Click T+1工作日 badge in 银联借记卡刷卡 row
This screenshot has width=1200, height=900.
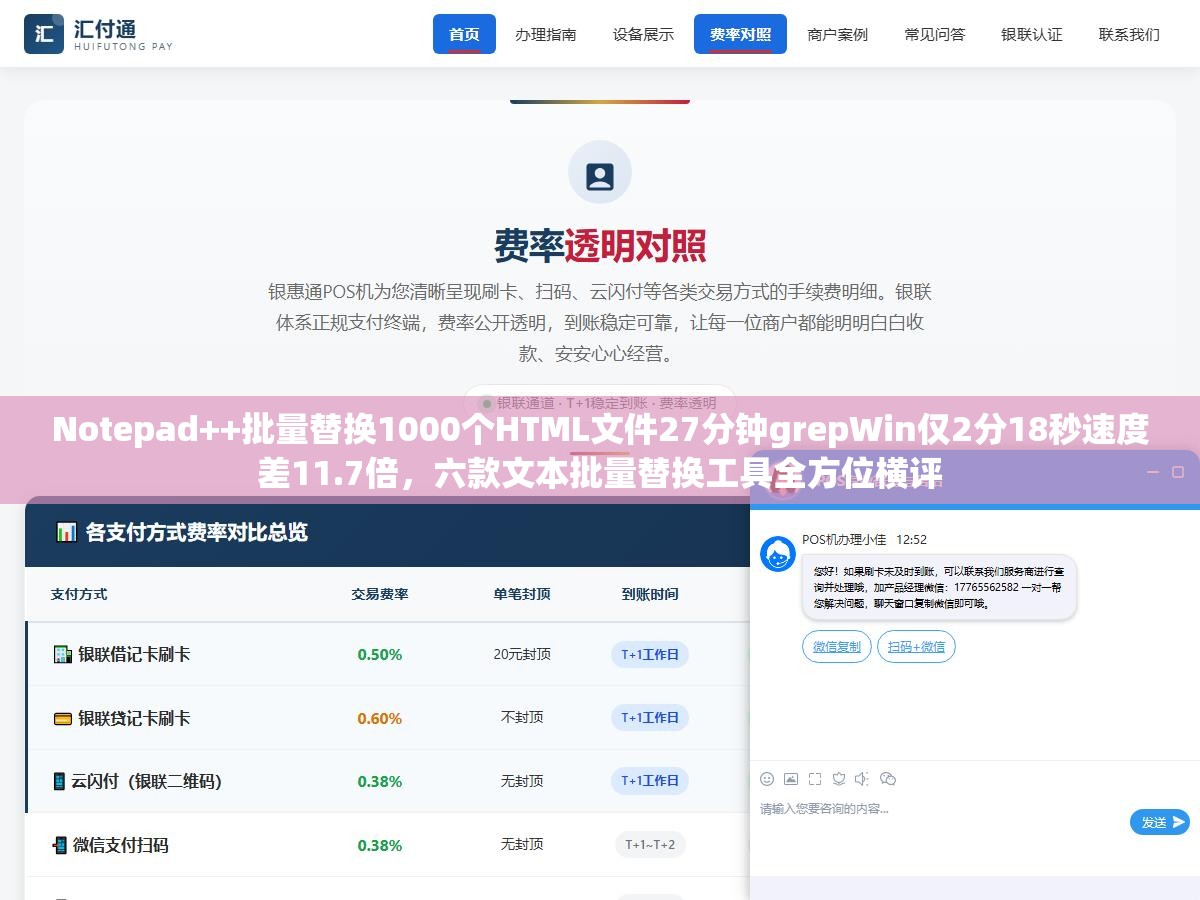click(x=650, y=655)
